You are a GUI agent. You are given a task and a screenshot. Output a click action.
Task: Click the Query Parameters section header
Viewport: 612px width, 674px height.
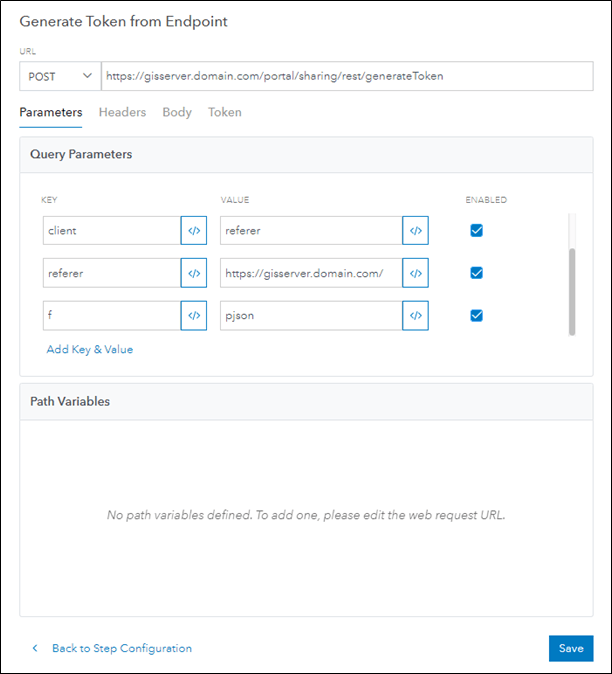click(x=306, y=155)
